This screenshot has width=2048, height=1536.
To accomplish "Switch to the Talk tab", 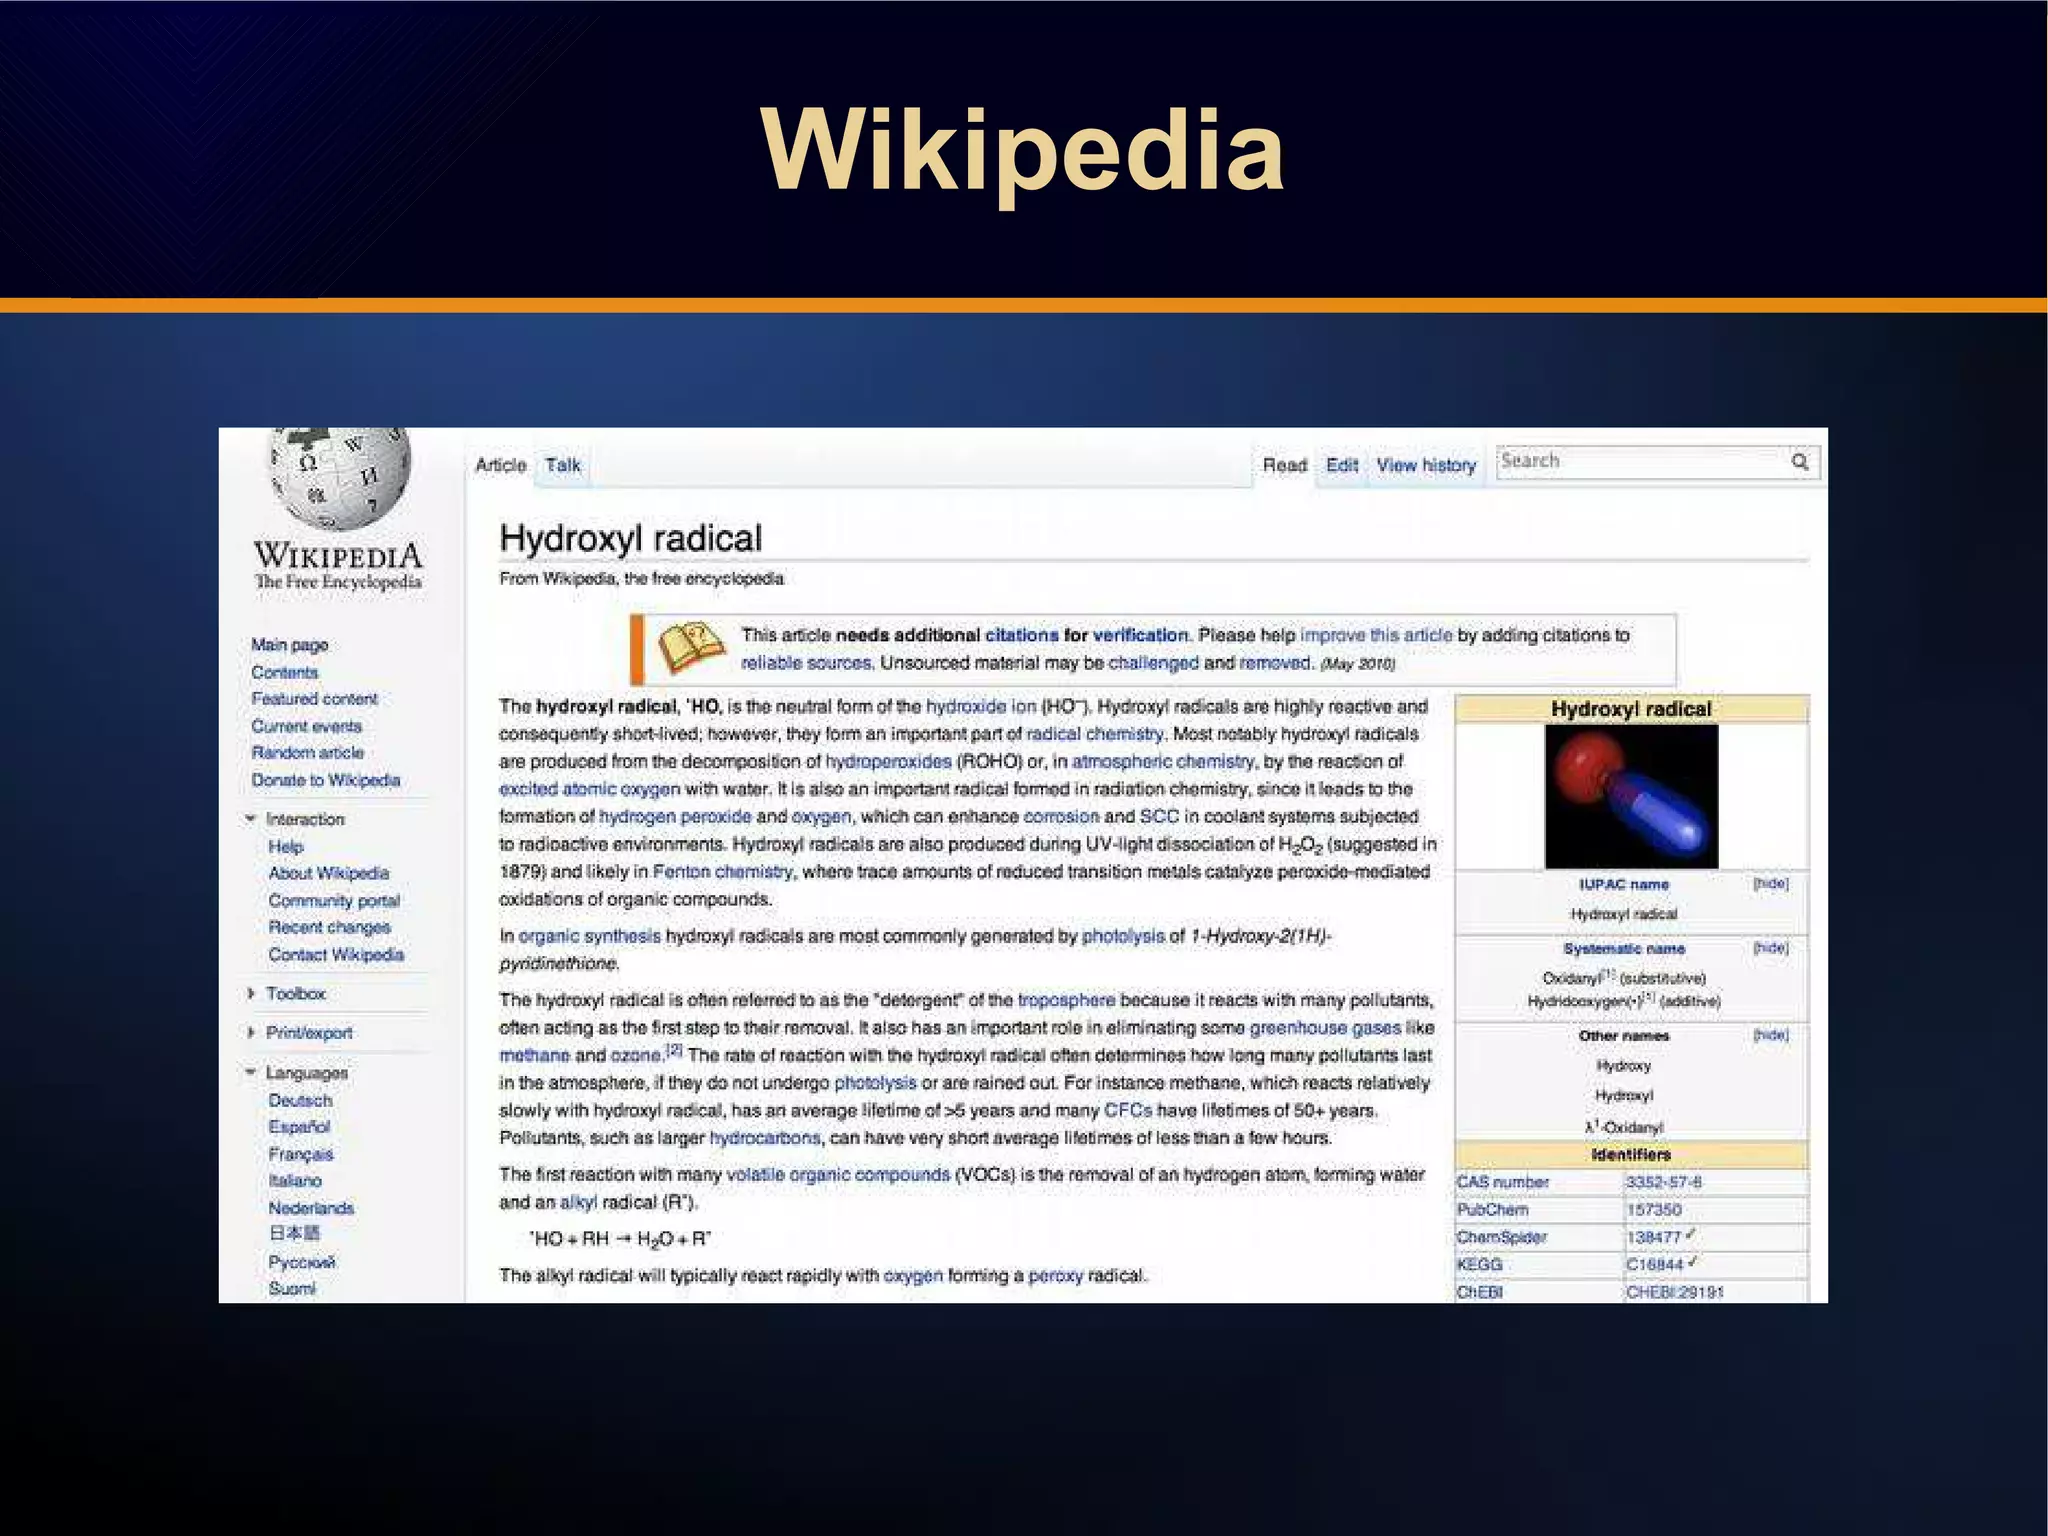I will [563, 465].
